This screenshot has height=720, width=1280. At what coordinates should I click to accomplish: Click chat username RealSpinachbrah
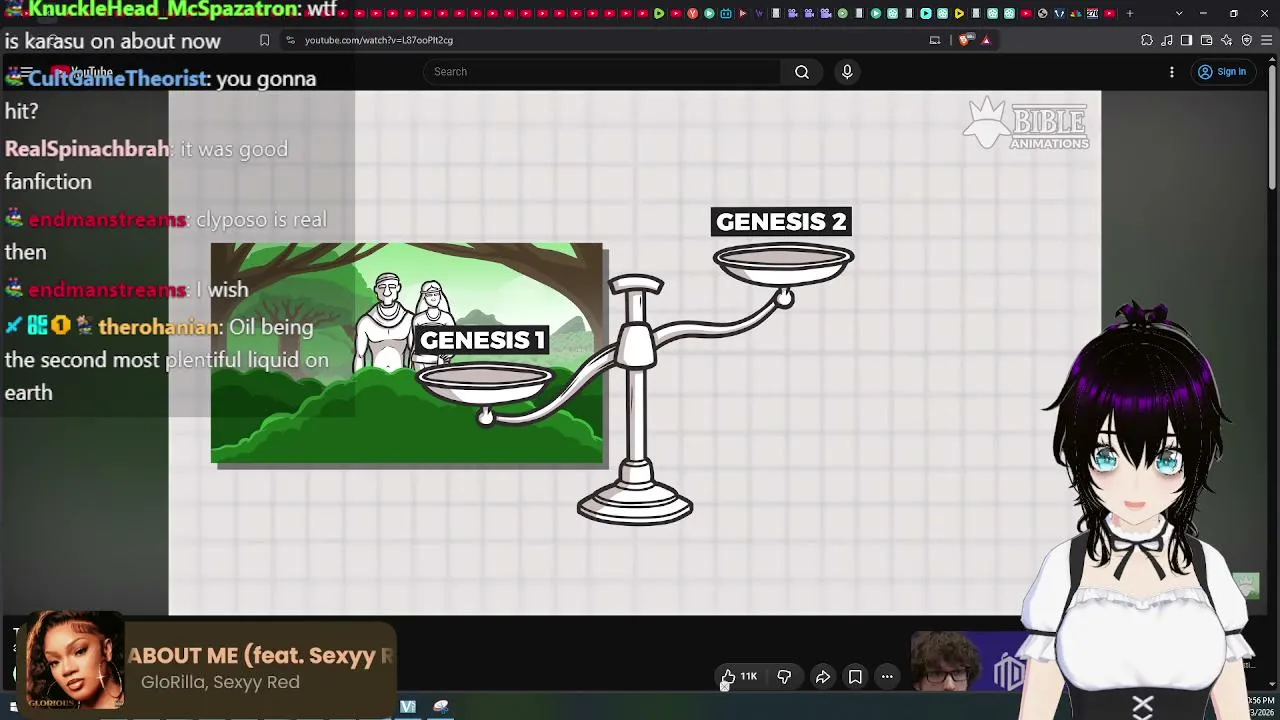click(x=88, y=149)
